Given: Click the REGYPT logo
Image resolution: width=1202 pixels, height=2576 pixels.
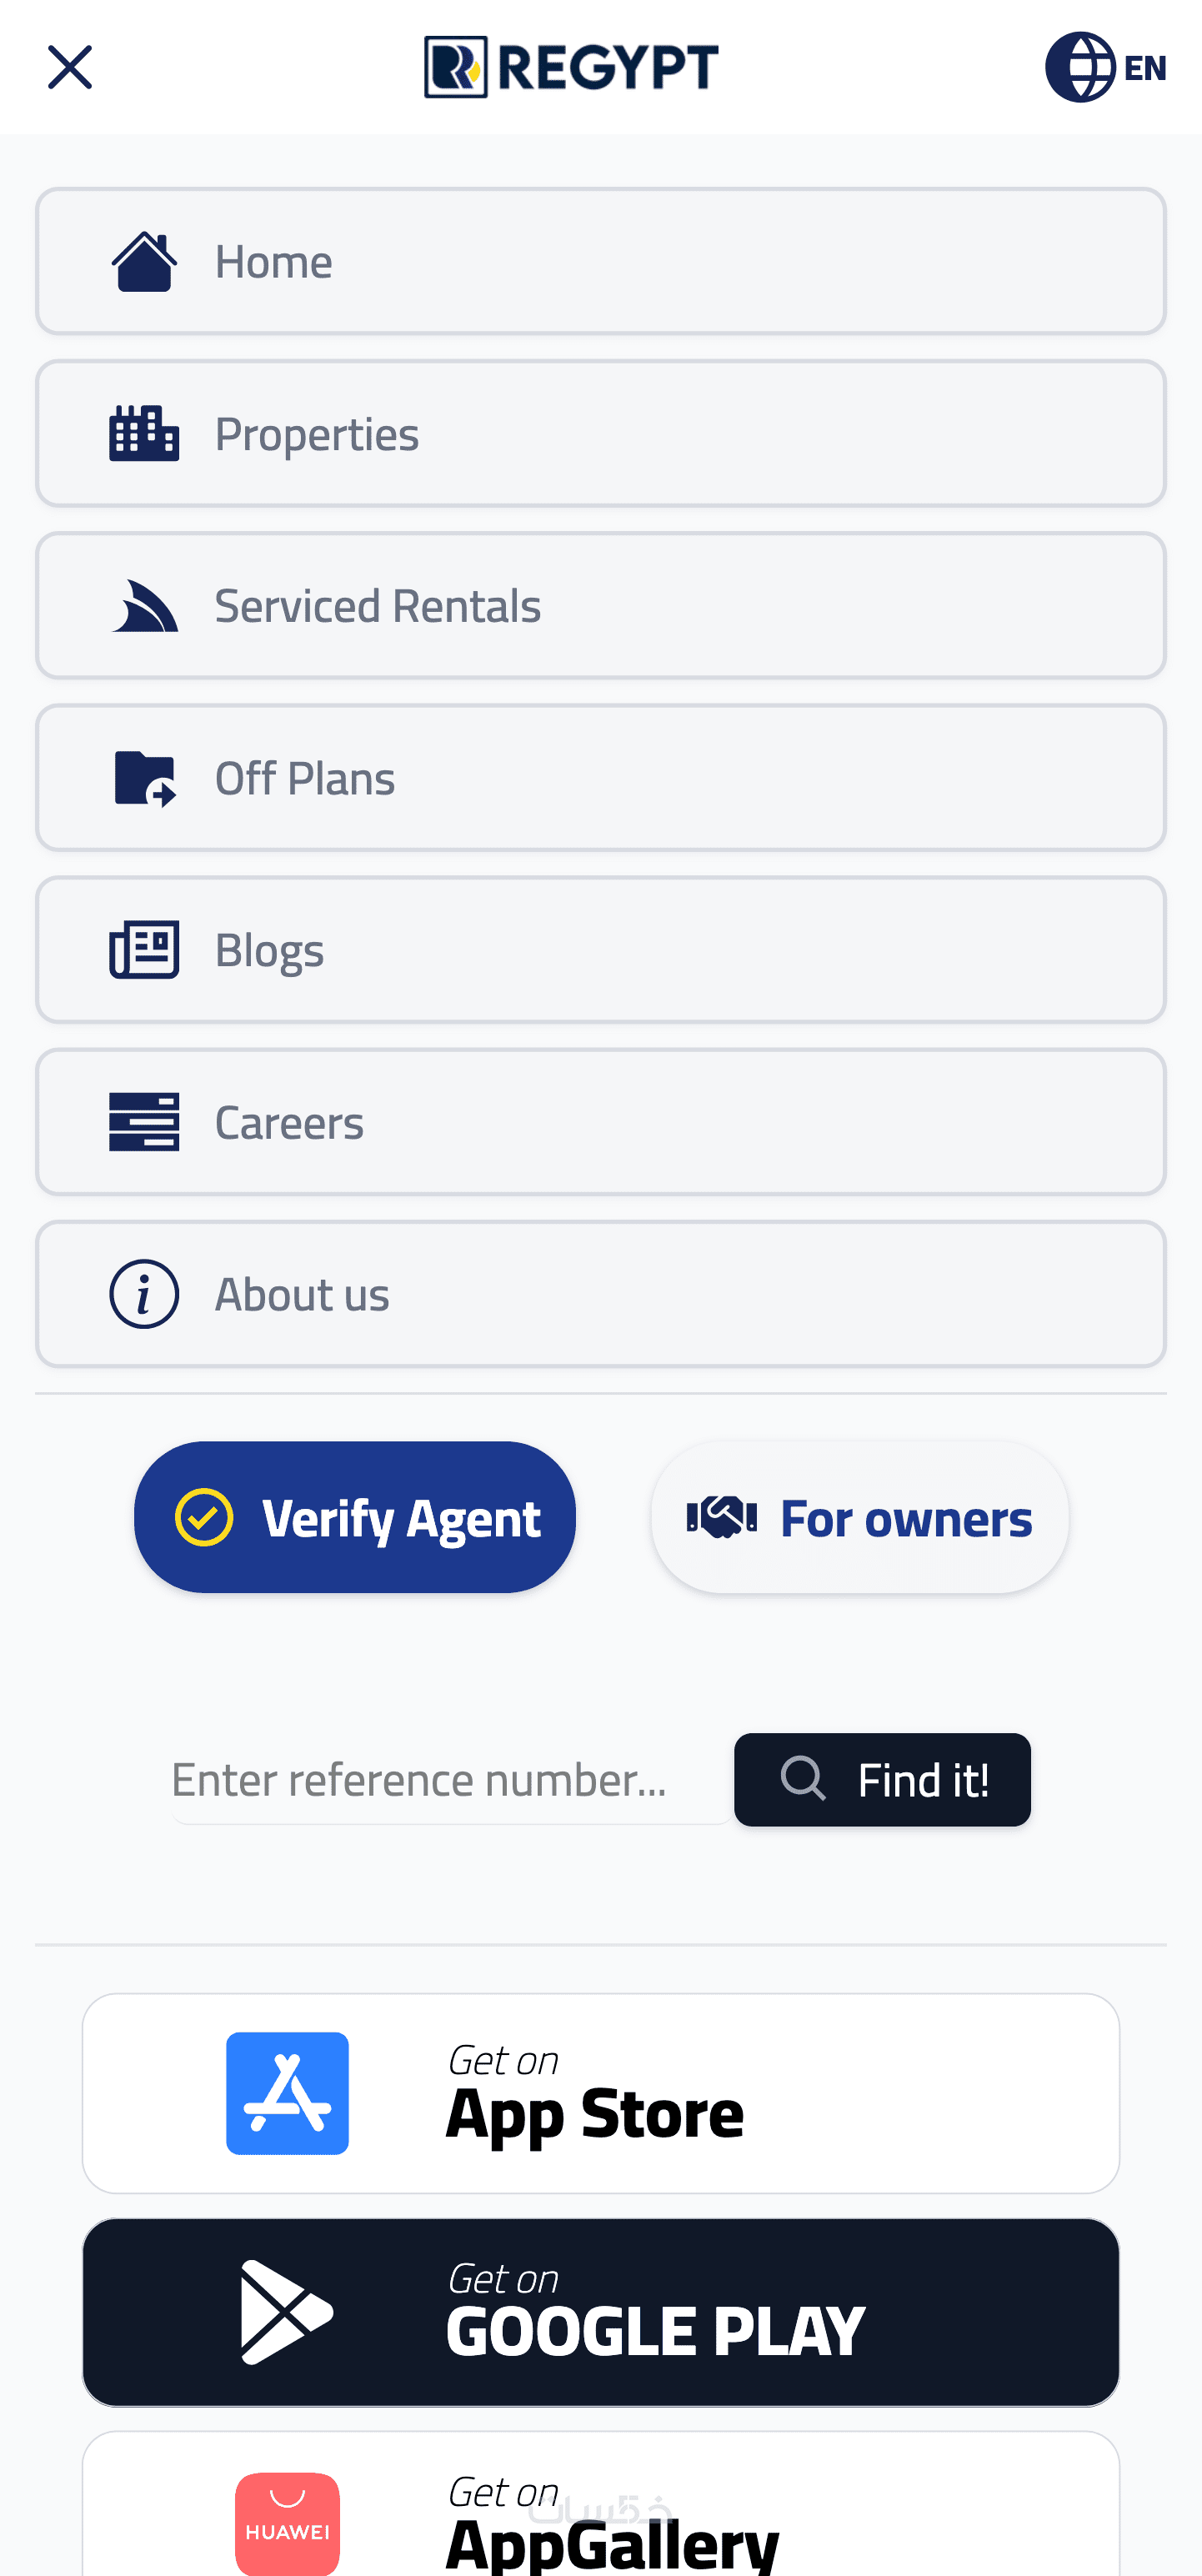Looking at the screenshot, I should pos(571,67).
